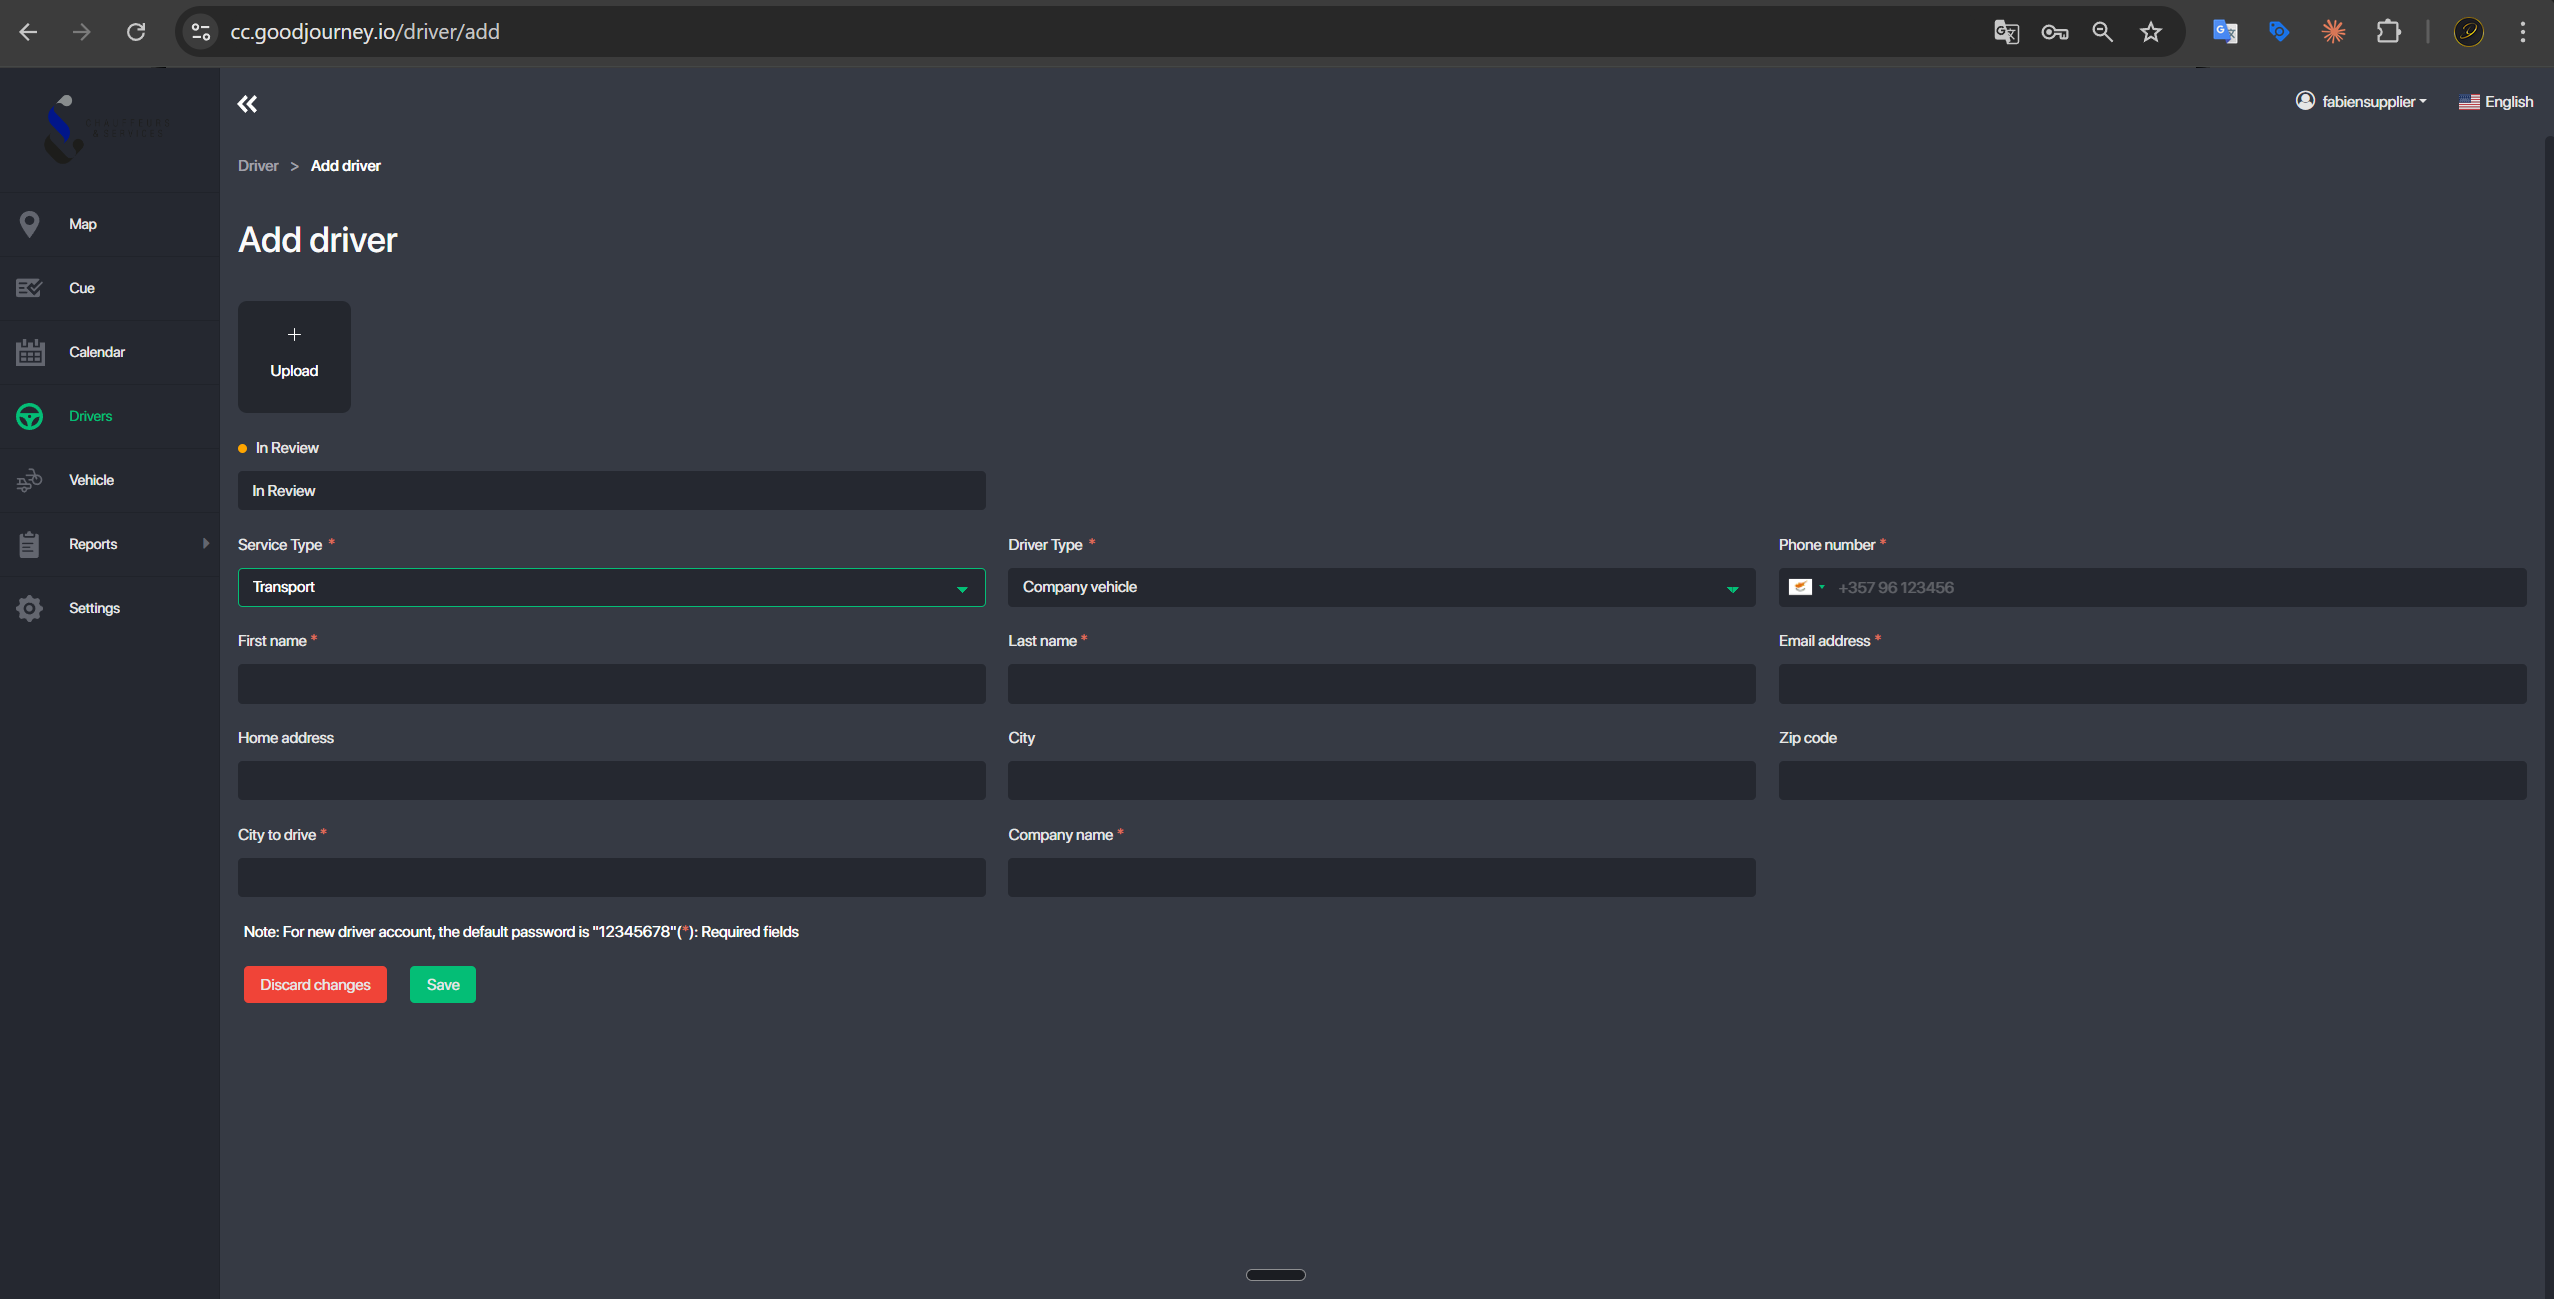The width and height of the screenshot is (2554, 1299).
Task: Click the Company name input field
Action: click(1381, 877)
